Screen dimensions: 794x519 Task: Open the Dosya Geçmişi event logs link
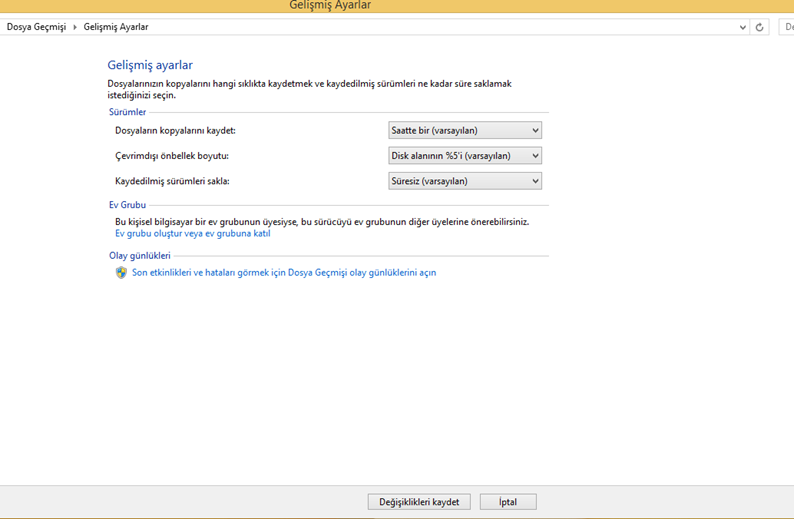(x=284, y=272)
